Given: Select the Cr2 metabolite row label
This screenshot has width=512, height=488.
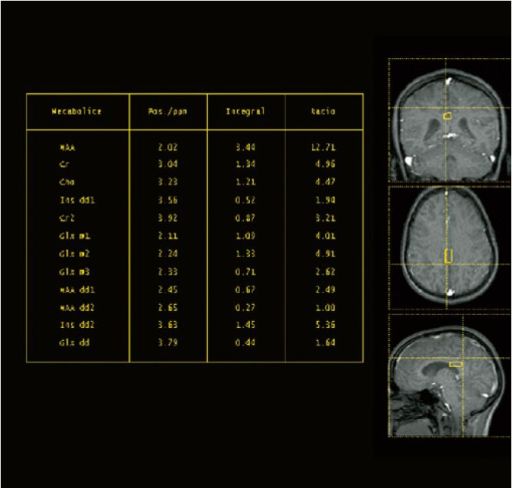Looking at the screenshot, I should 67,218.
